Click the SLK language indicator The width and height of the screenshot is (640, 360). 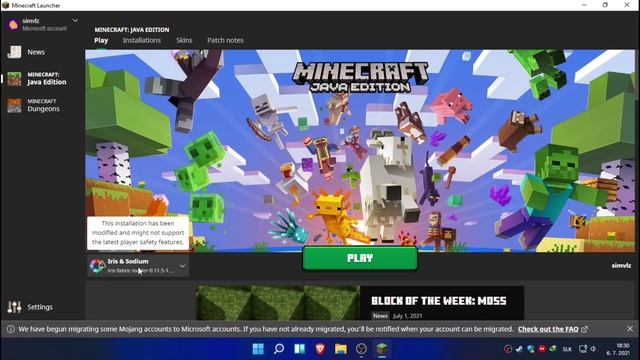(567, 349)
